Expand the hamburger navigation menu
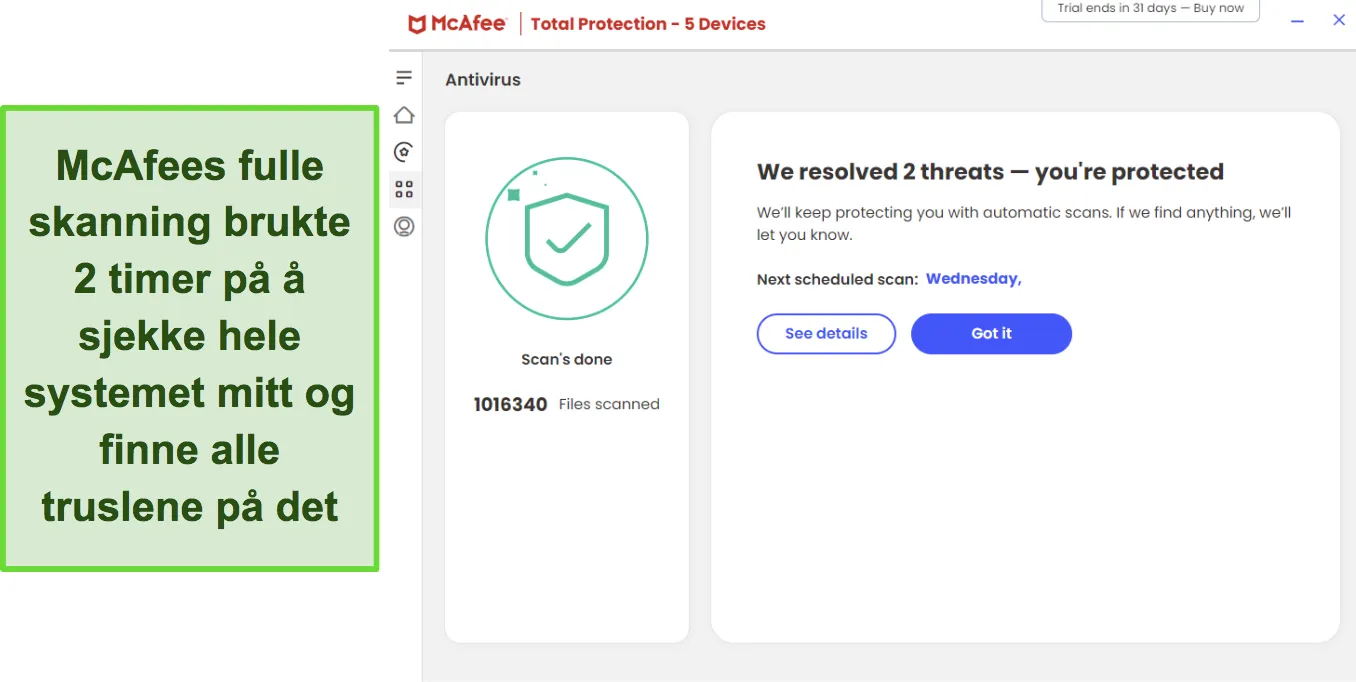1356x682 pixels. tap(404, 77)
